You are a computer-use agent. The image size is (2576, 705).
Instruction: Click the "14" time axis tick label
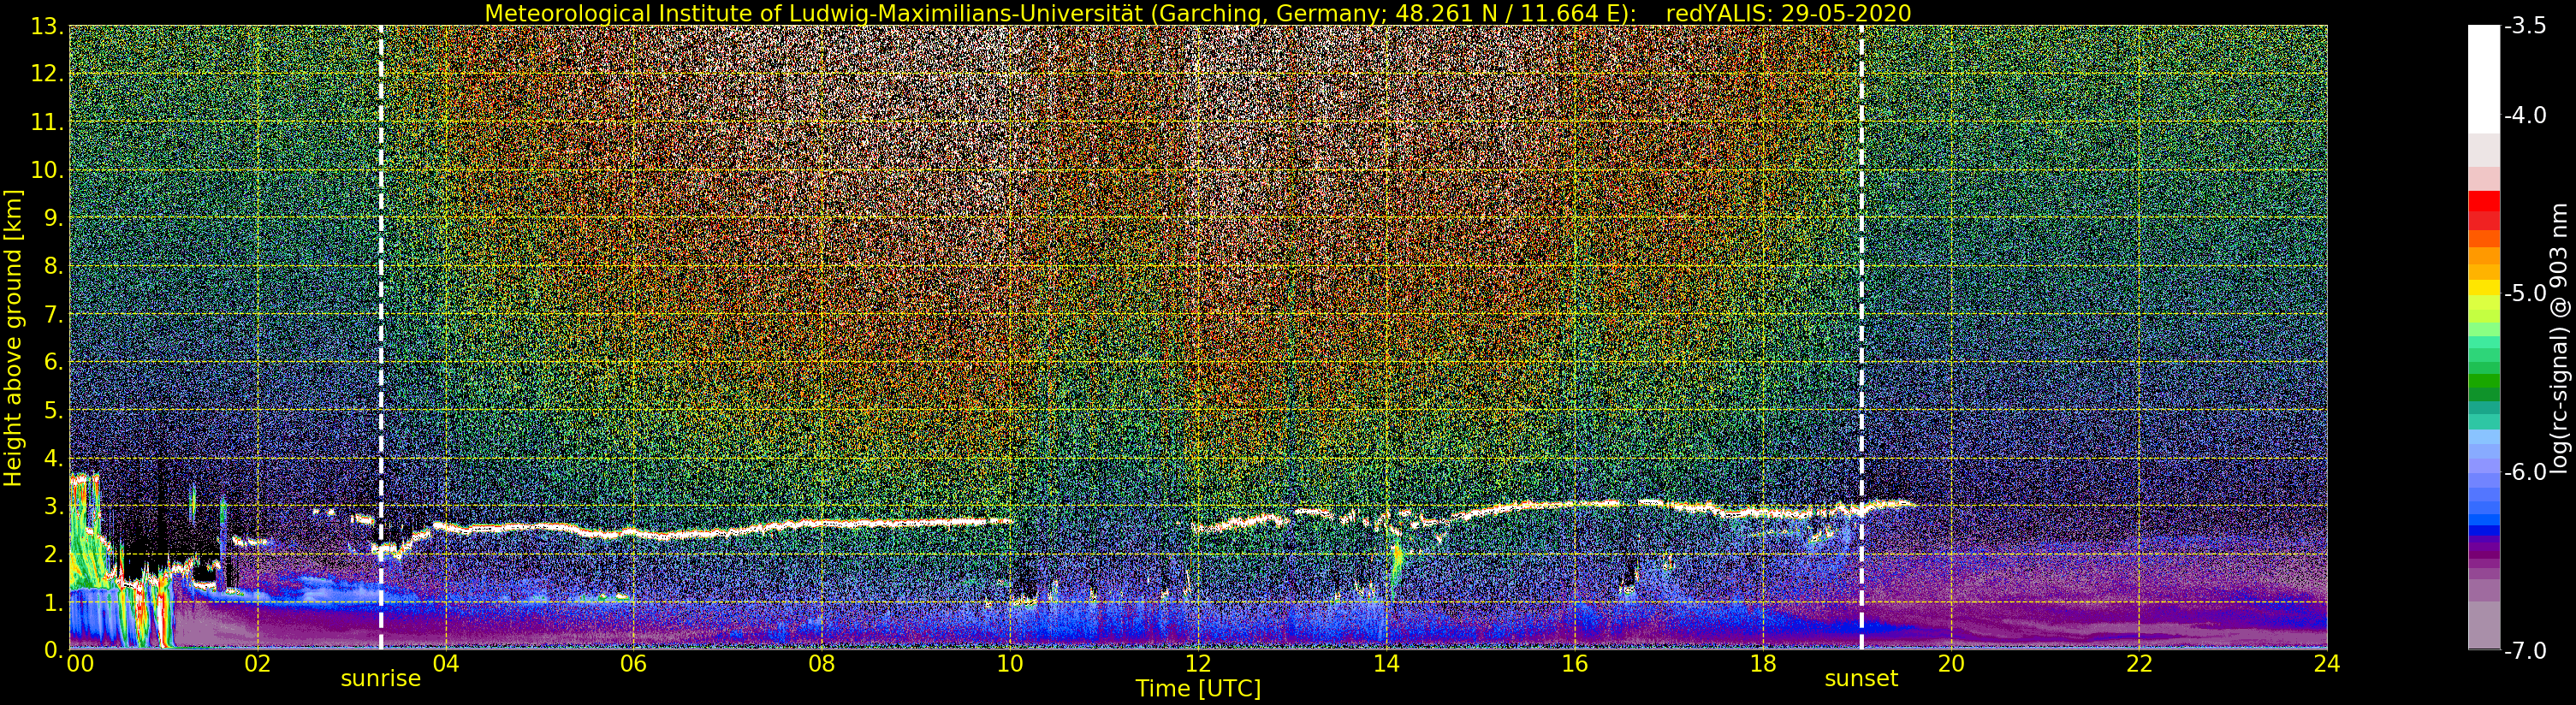pyautogui.click(x=1386, y=663)
